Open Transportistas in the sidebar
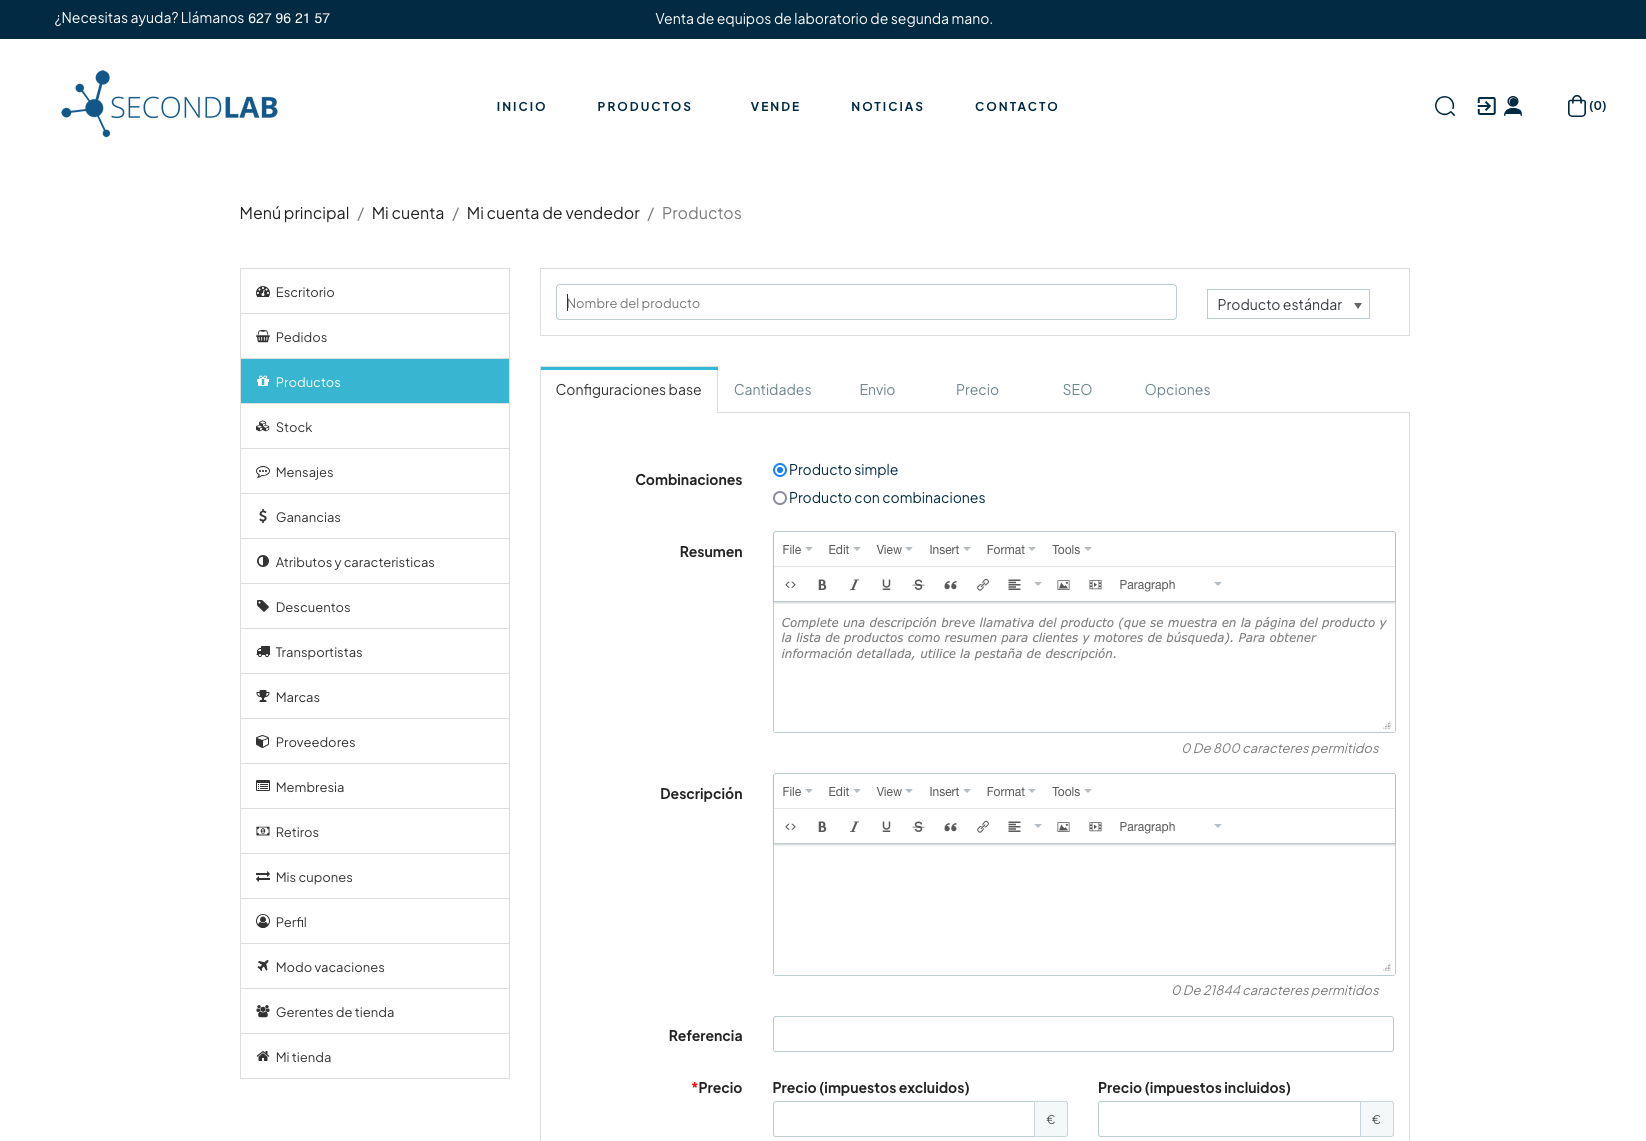The width and height of the screenshot is (1646, 1141). (x=319, y=652)
